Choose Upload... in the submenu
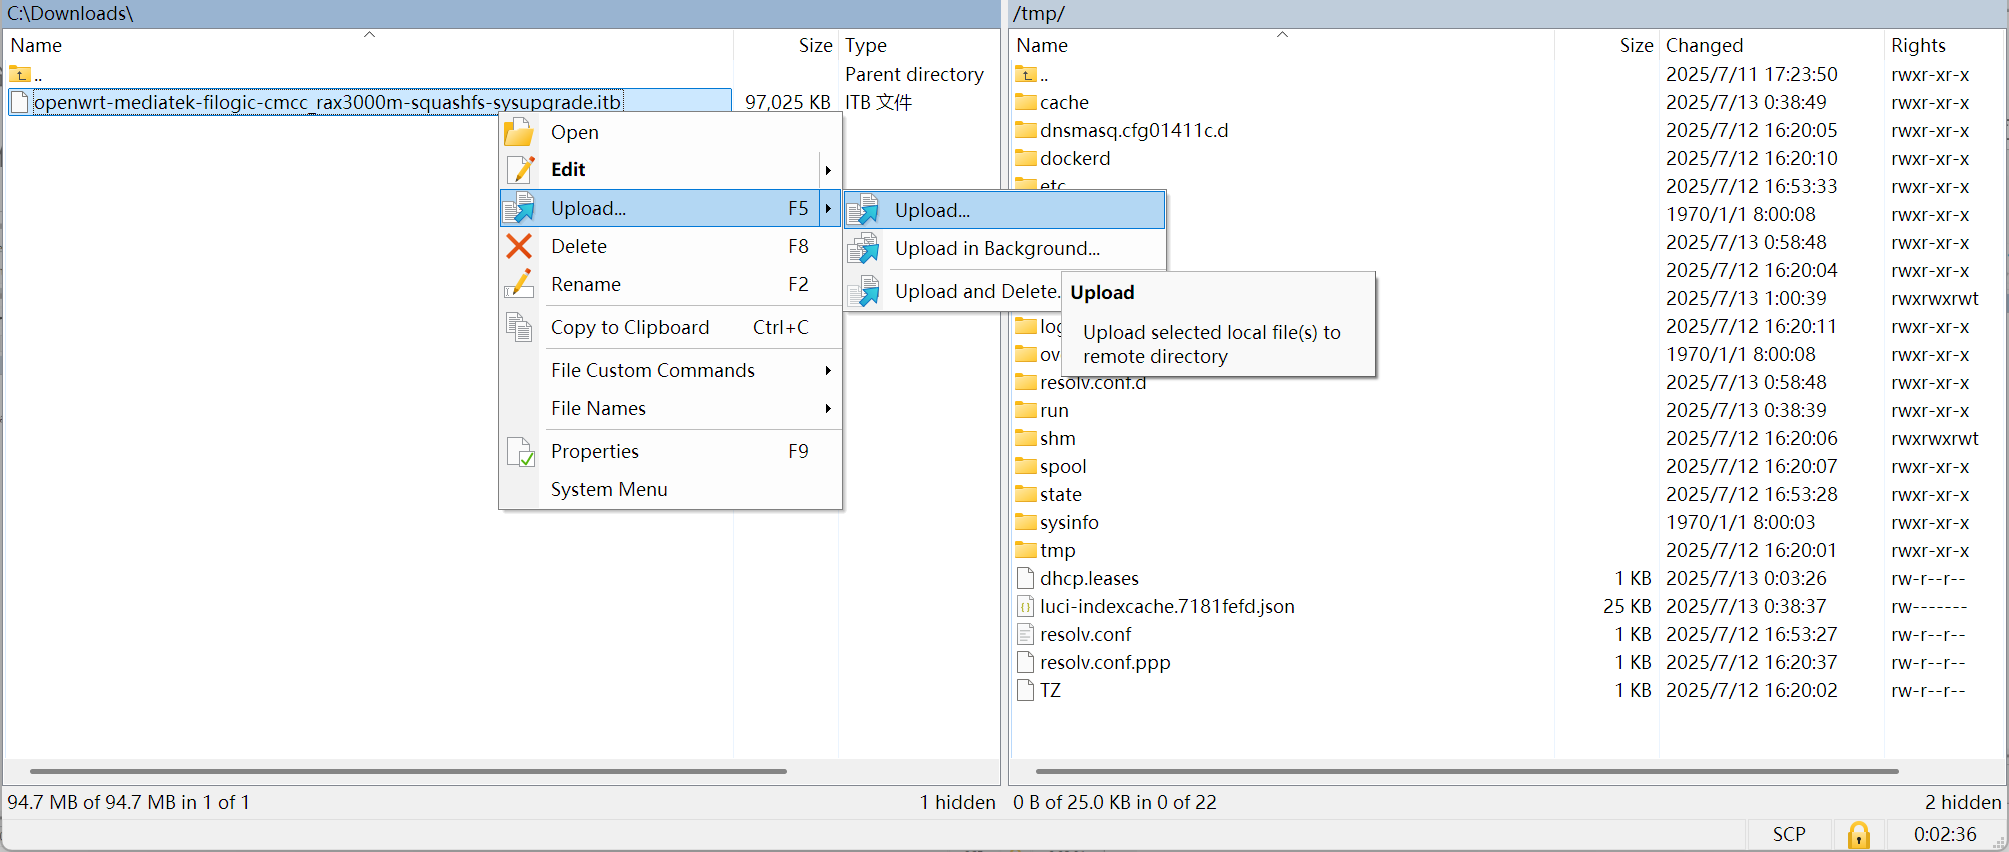The image size is (2009, 852). click(1005, 210)
